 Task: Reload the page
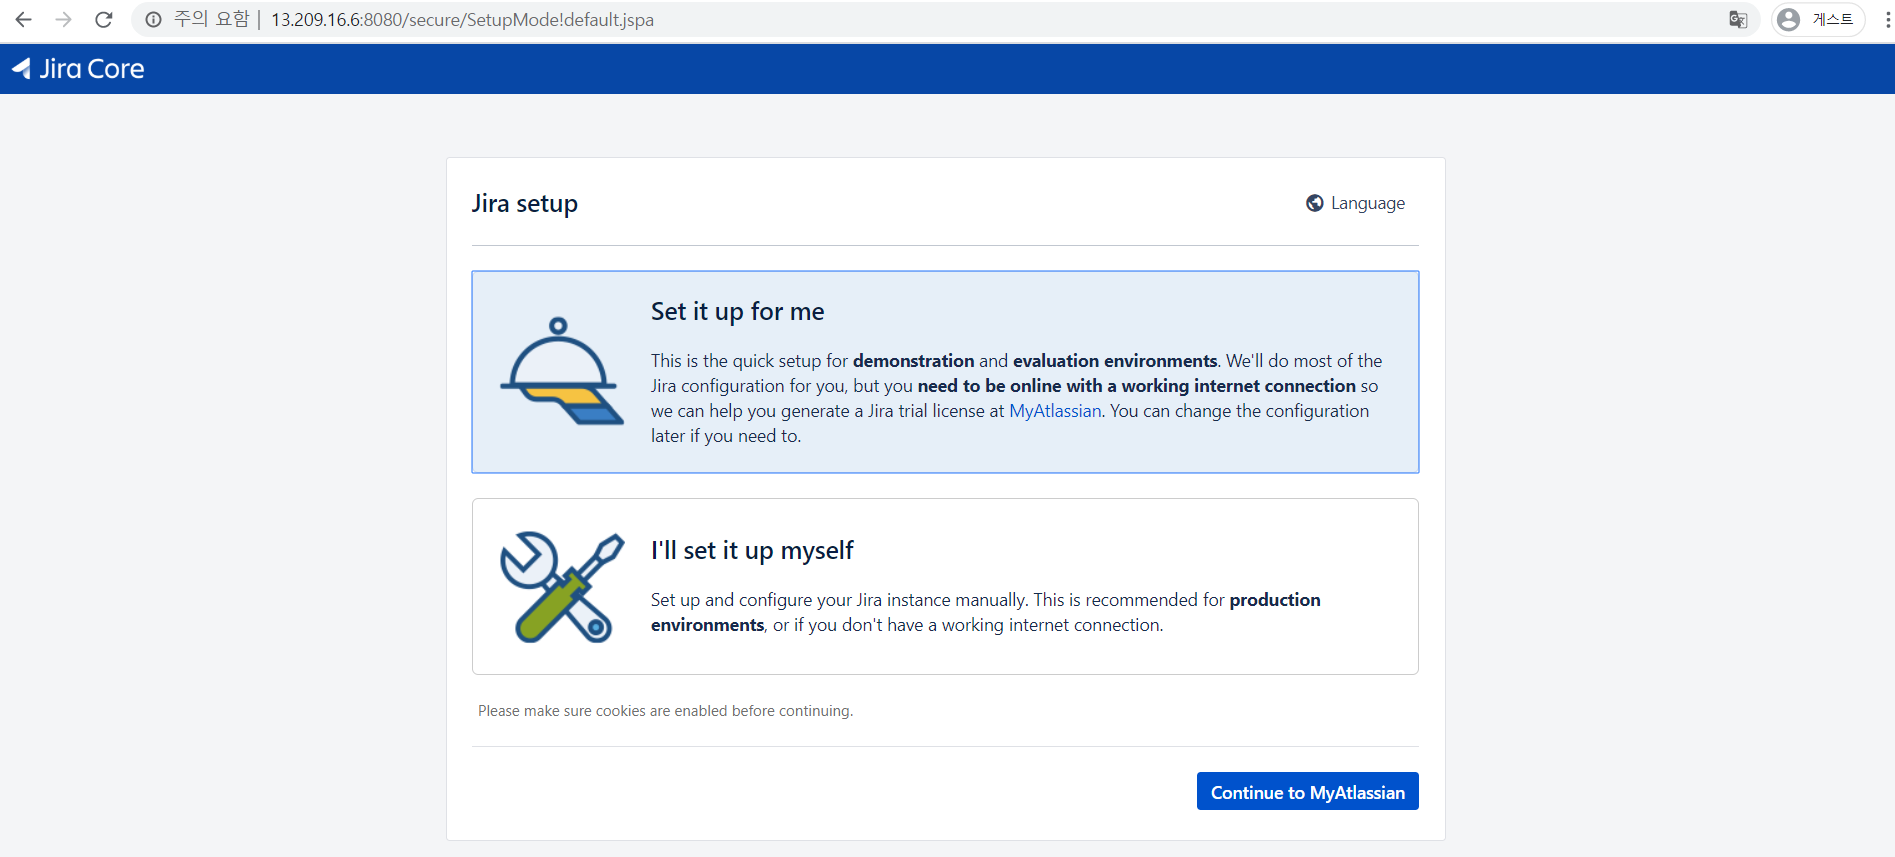tap(103, 19)
